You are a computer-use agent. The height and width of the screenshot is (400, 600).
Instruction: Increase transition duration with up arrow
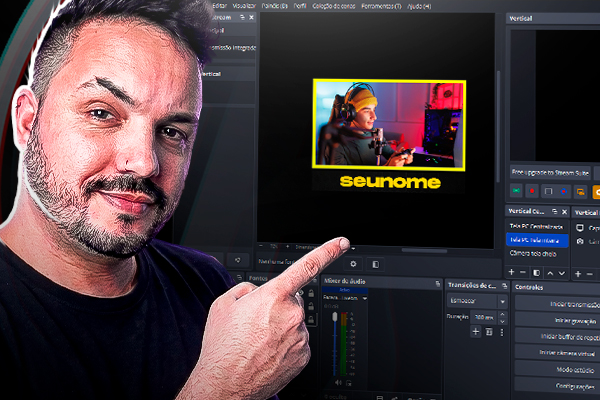point(502,313)
